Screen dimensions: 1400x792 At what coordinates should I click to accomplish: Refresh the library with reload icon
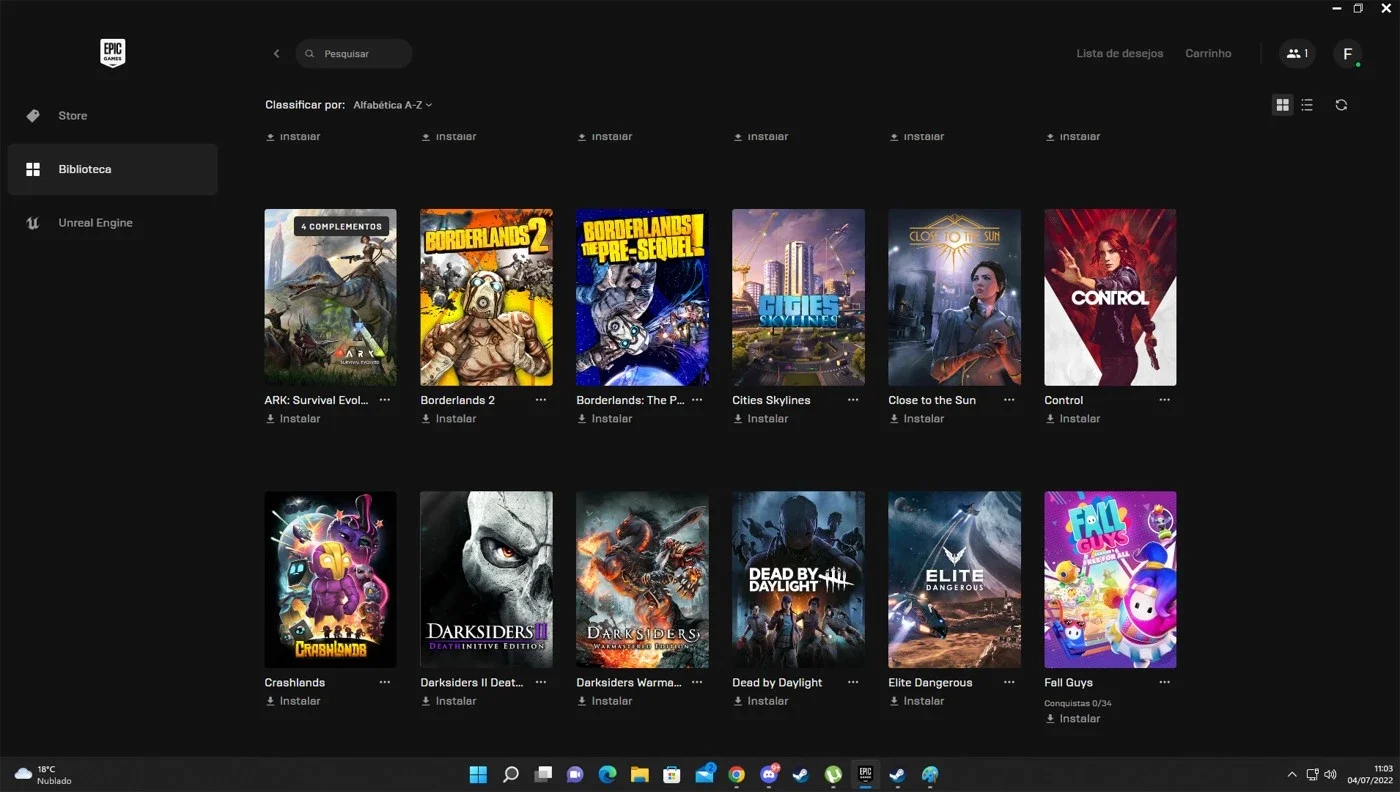pos(1341,105)
